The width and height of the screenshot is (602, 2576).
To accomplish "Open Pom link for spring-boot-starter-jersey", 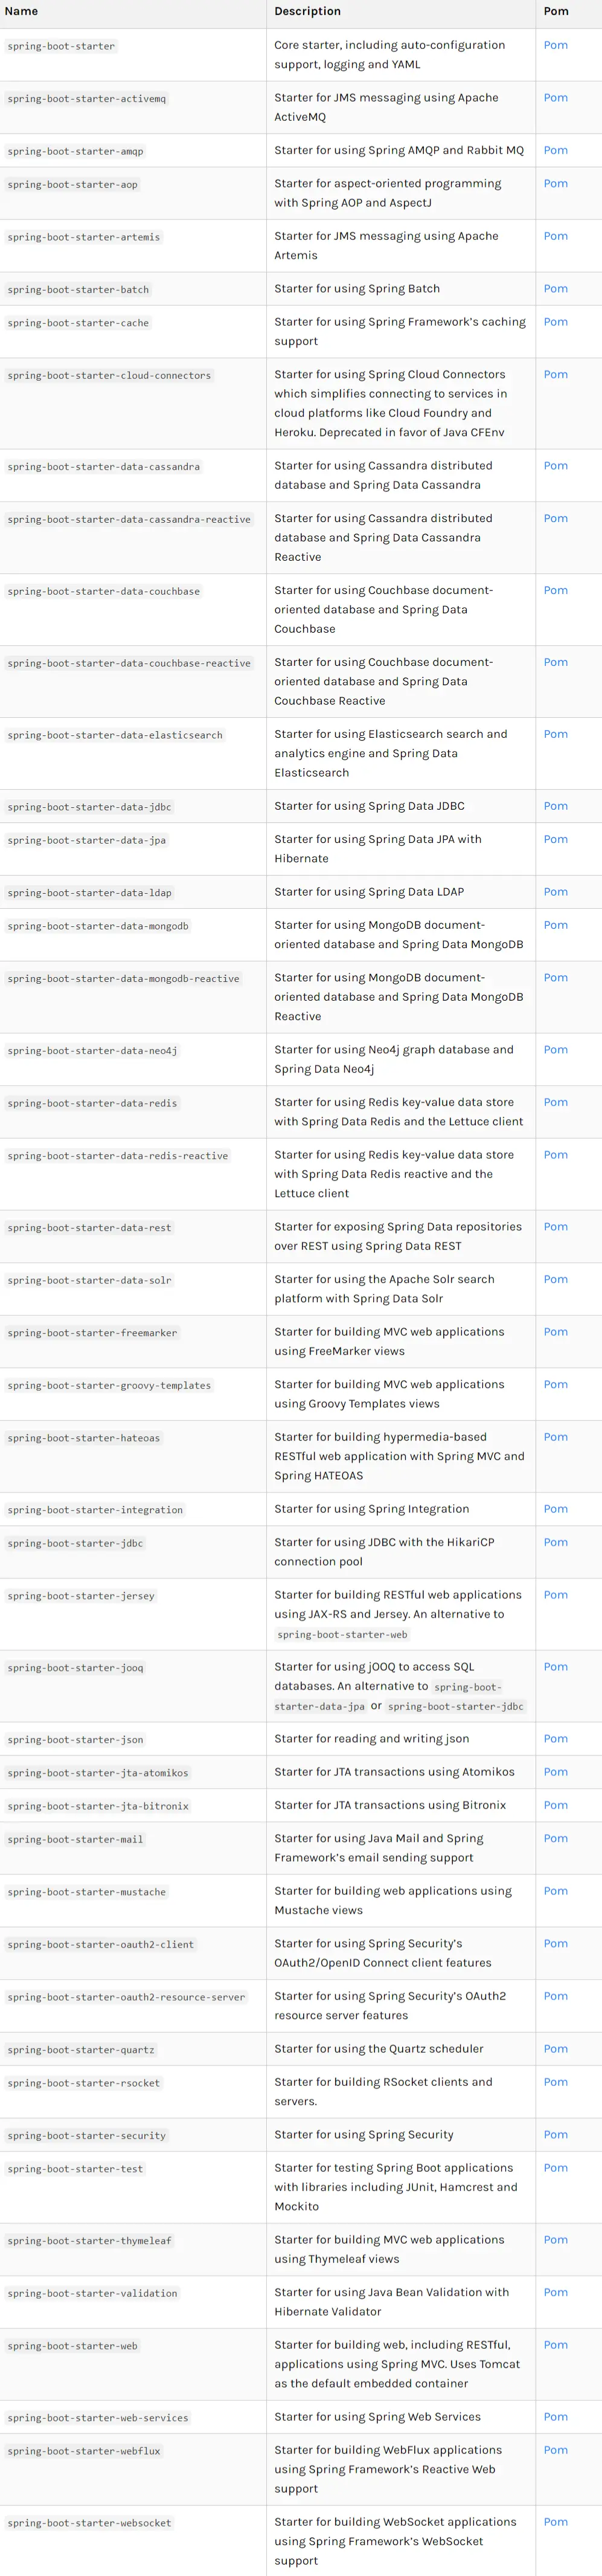I will [x=555, y=1595].
